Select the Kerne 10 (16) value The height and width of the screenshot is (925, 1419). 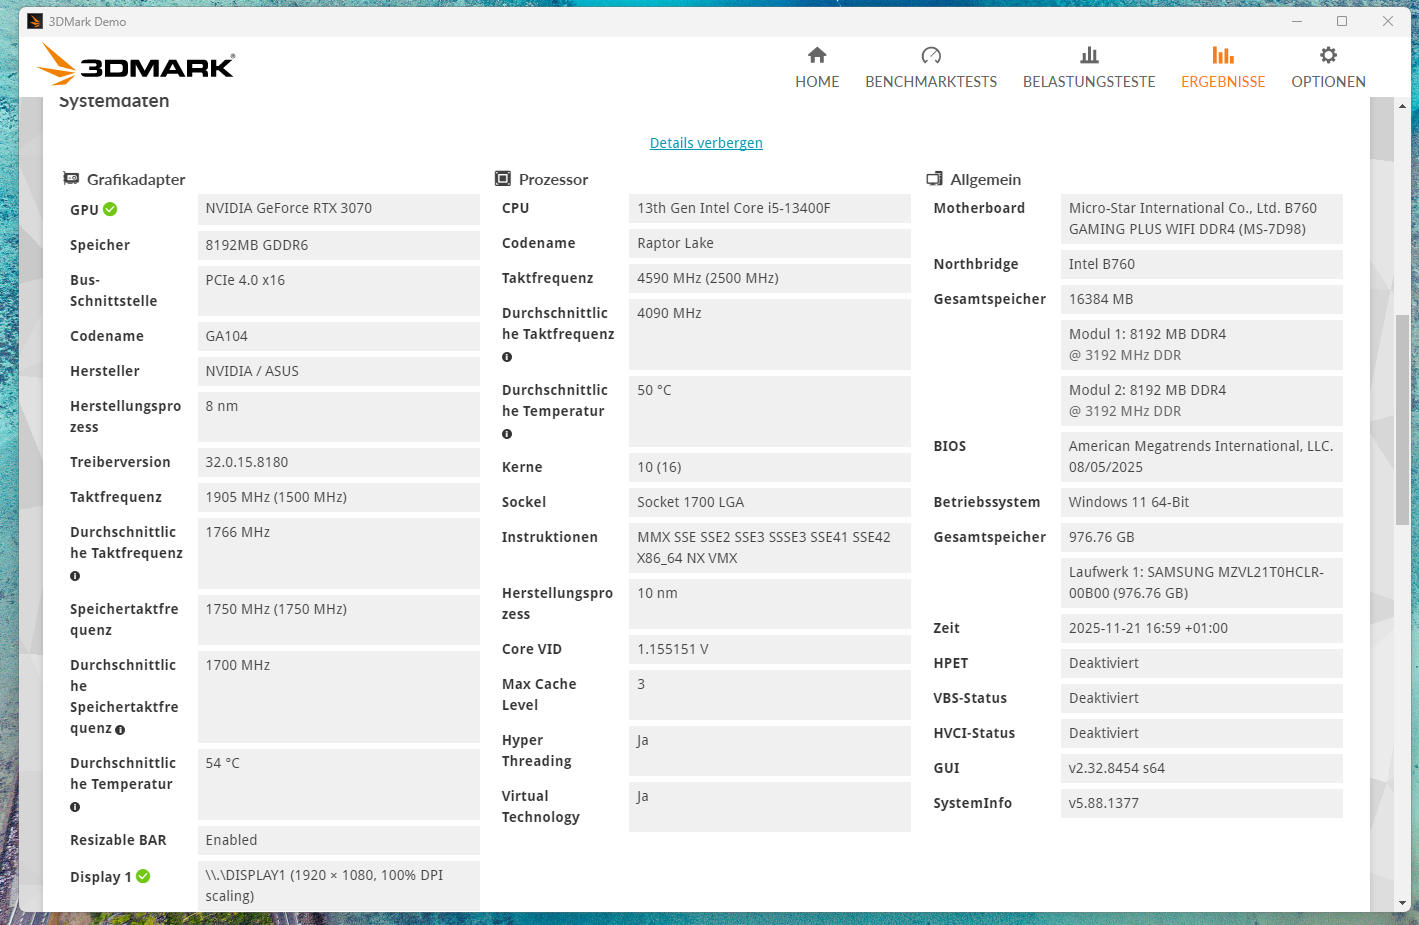tap(770, 467)
